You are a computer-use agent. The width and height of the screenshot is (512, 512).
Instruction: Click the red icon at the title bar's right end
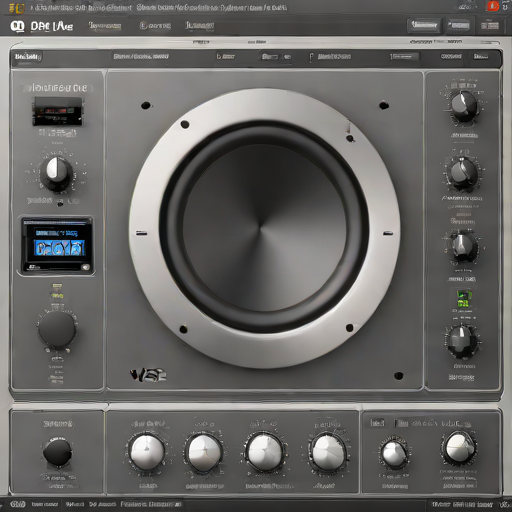pyautogui.click(x=493, y=7)
